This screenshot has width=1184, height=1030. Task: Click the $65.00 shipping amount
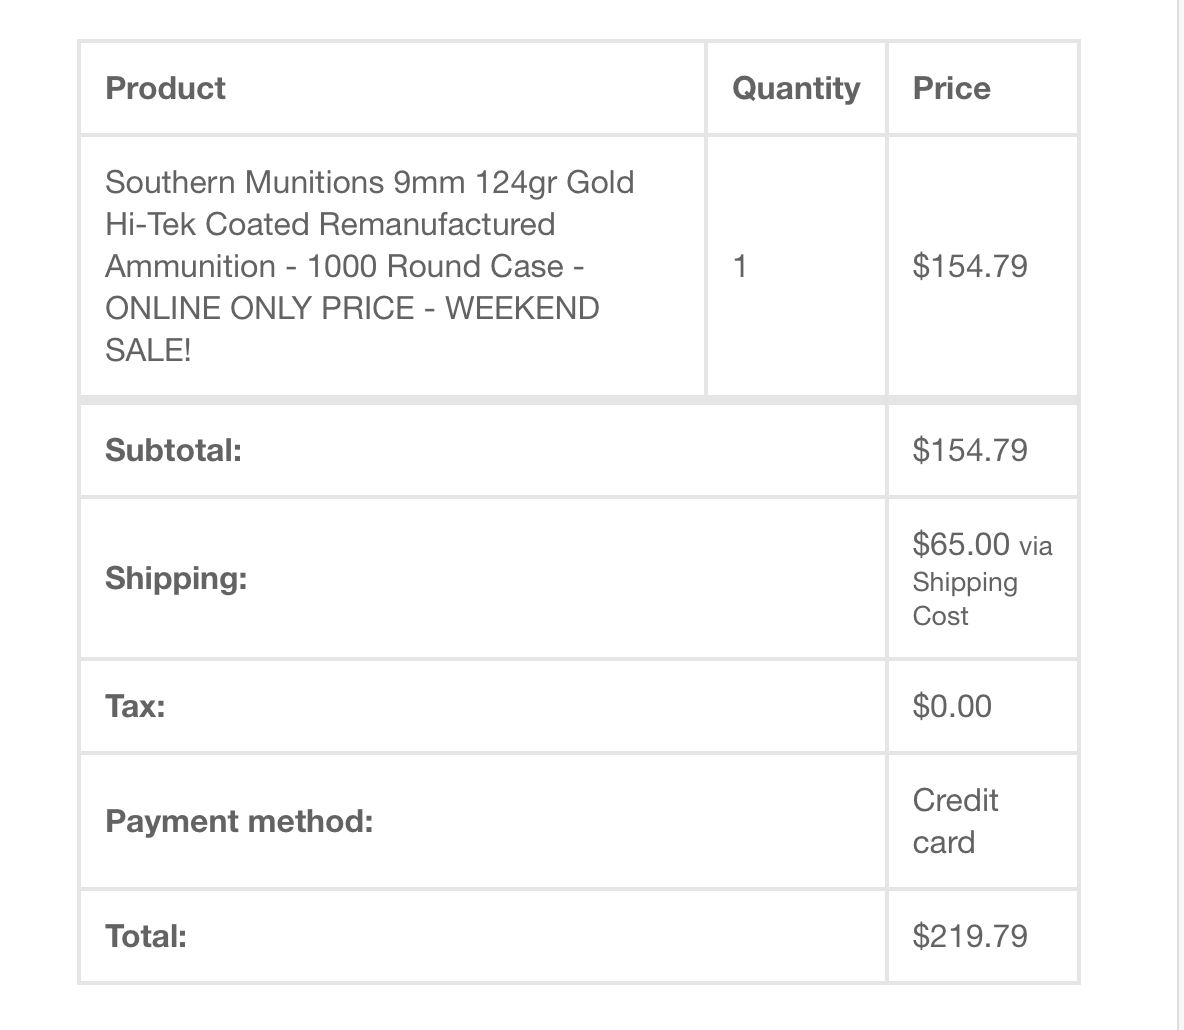click(x=960, y=544)
